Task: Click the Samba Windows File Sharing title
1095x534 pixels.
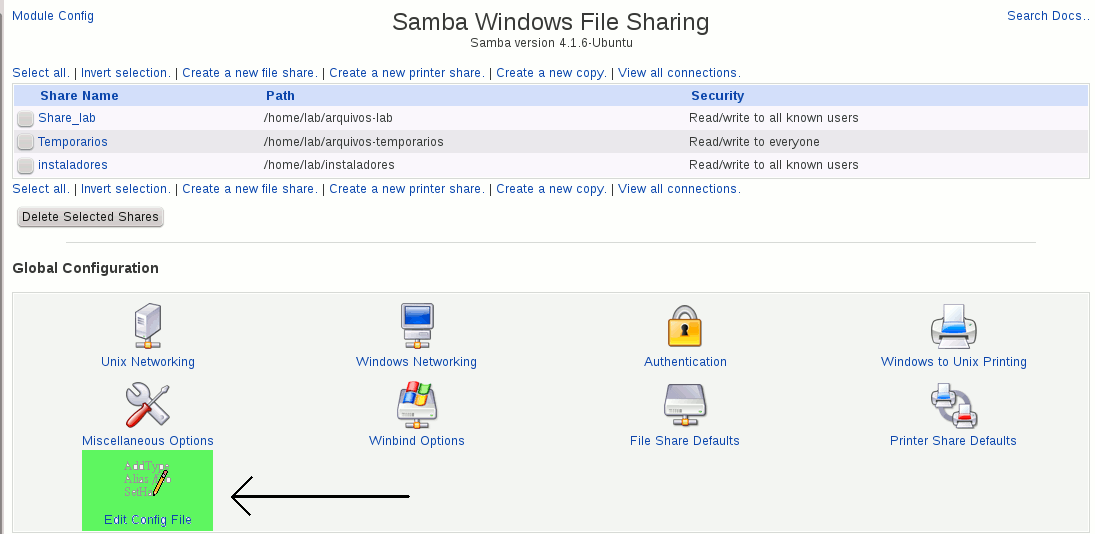Action: (550, 22)
